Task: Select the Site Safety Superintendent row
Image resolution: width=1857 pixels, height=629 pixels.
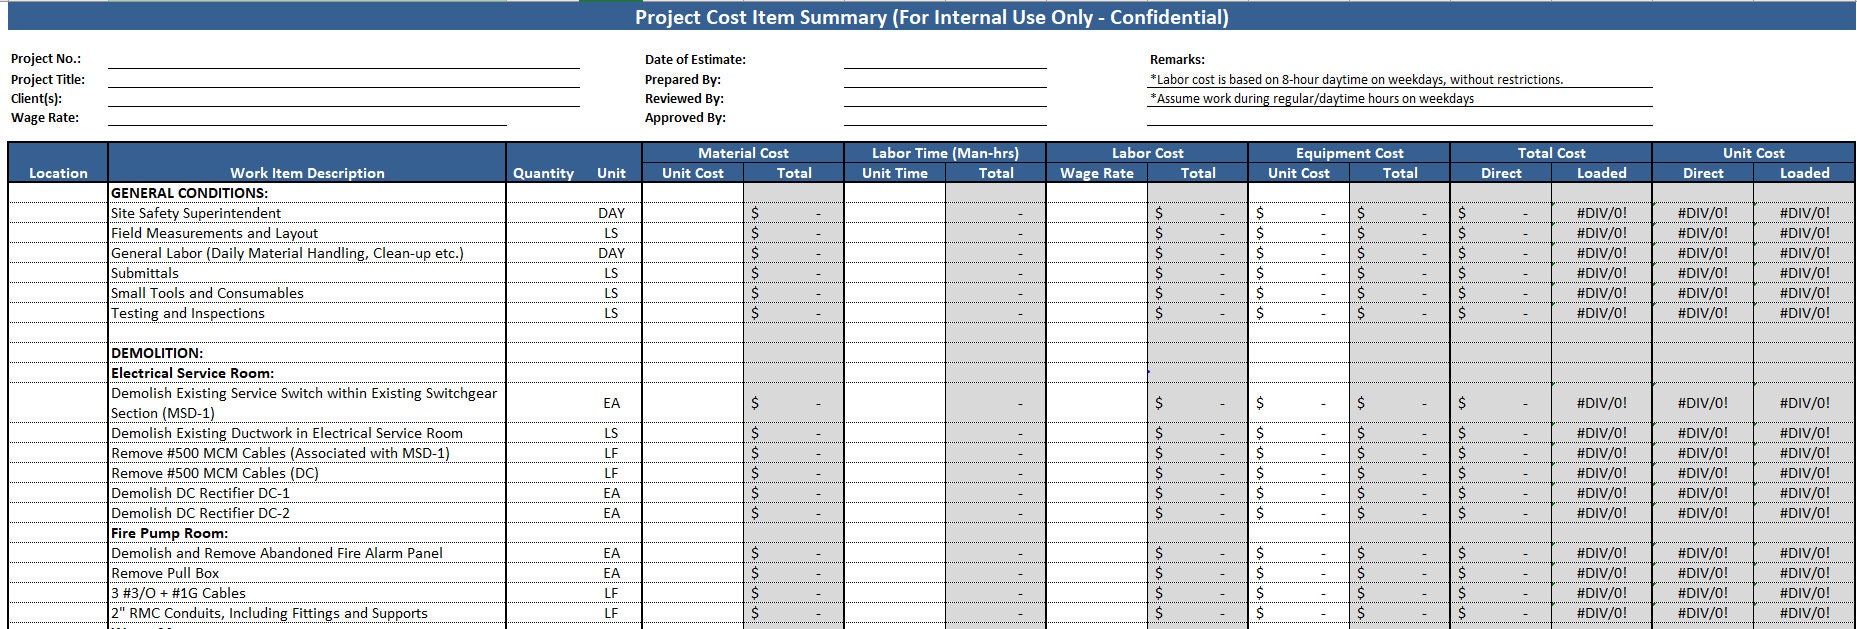Action: (931, 213)
